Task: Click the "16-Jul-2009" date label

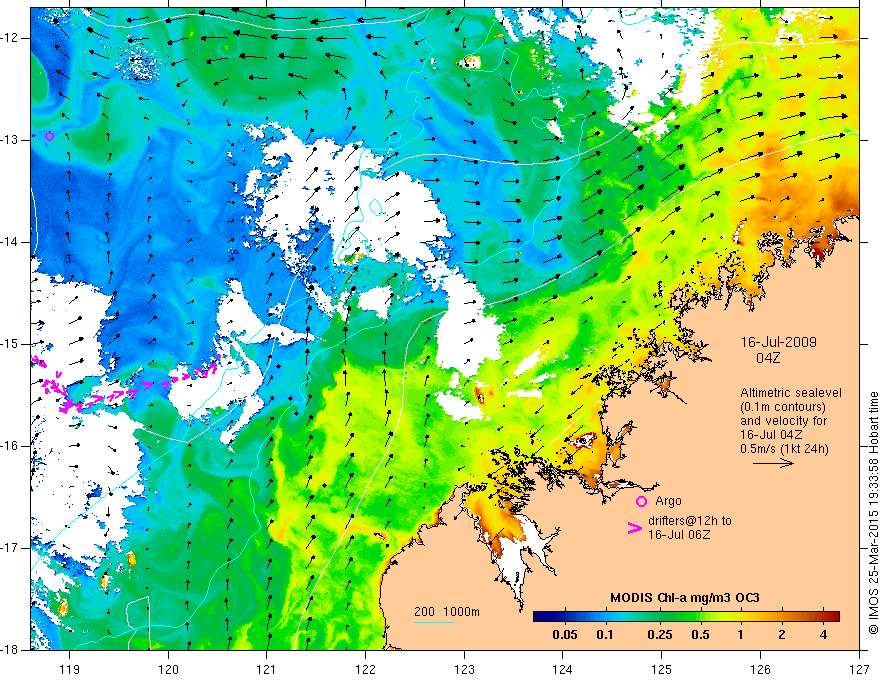Action: 778,342
